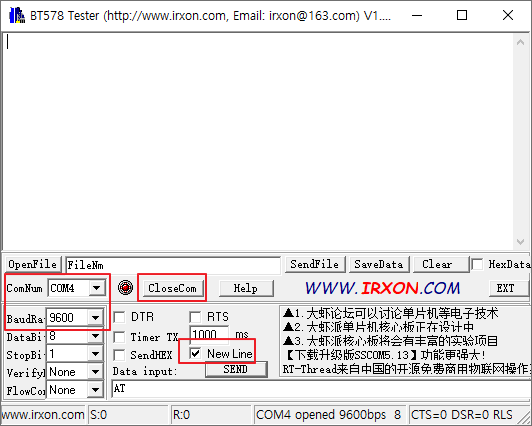This screenshot has height=426, width=532.
Task: Expand the DataBits dropdown showing 8
Action: [95, 336]
